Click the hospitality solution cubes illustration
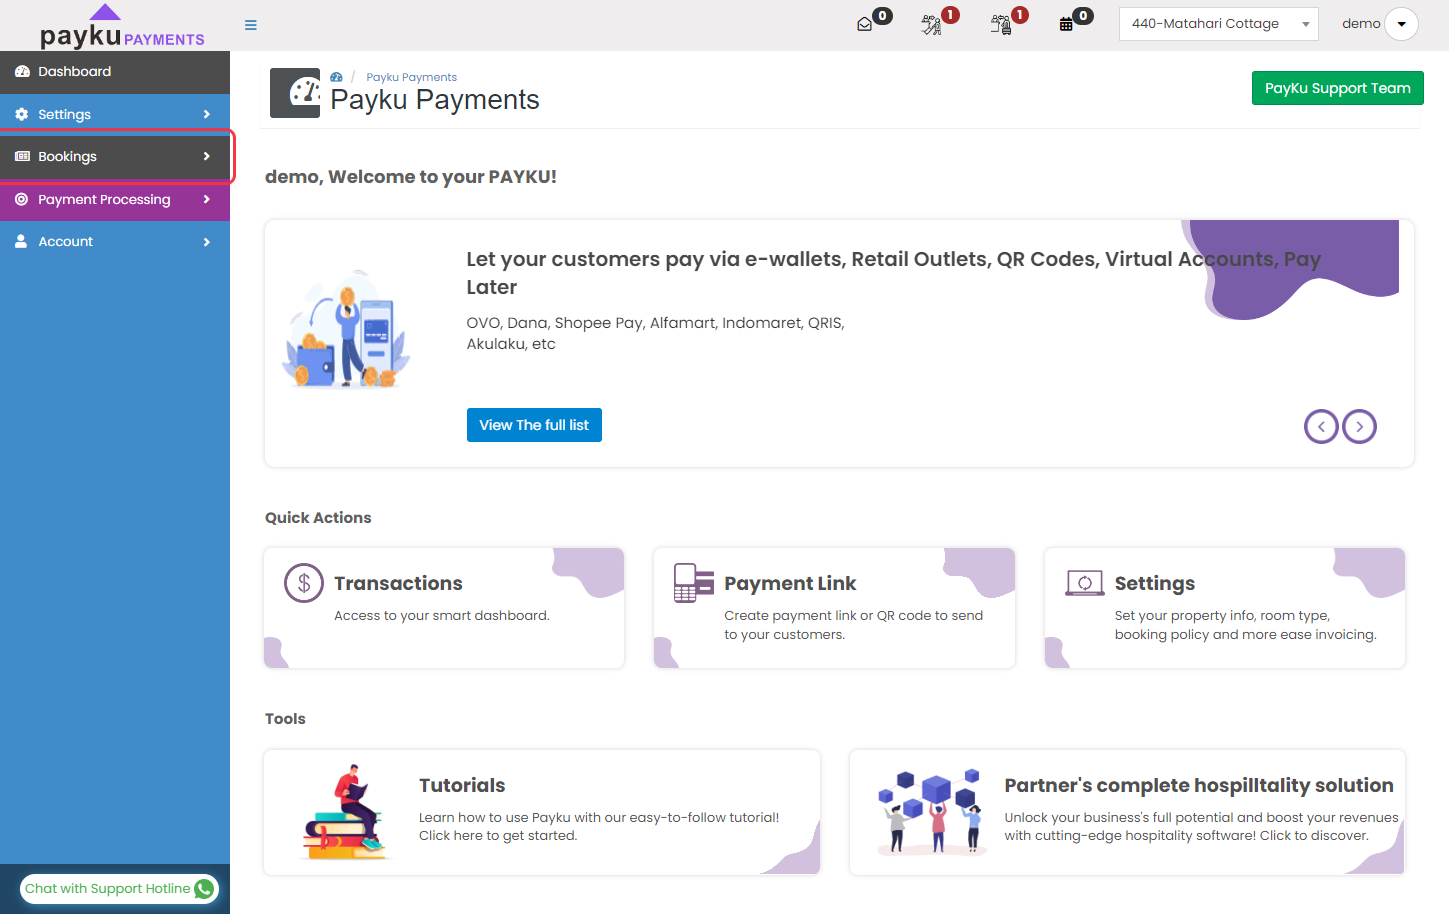The width and height of the screenshot is (1449, 914). (930, 811)
